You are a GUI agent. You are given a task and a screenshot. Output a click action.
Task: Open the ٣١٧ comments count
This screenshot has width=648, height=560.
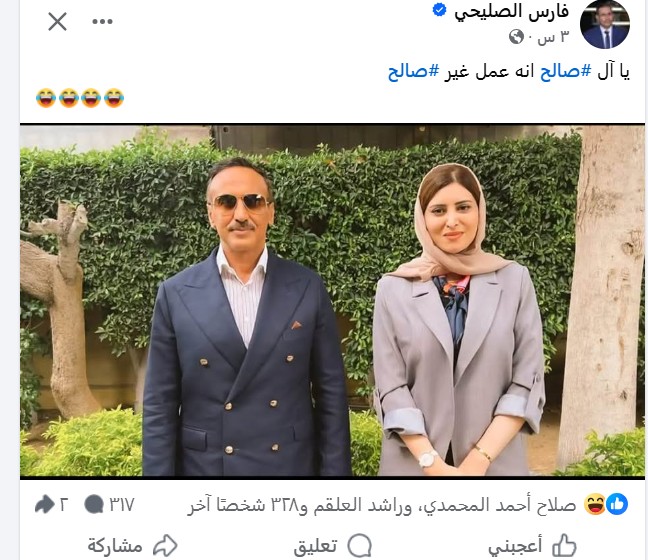click(x=109, y=505)
